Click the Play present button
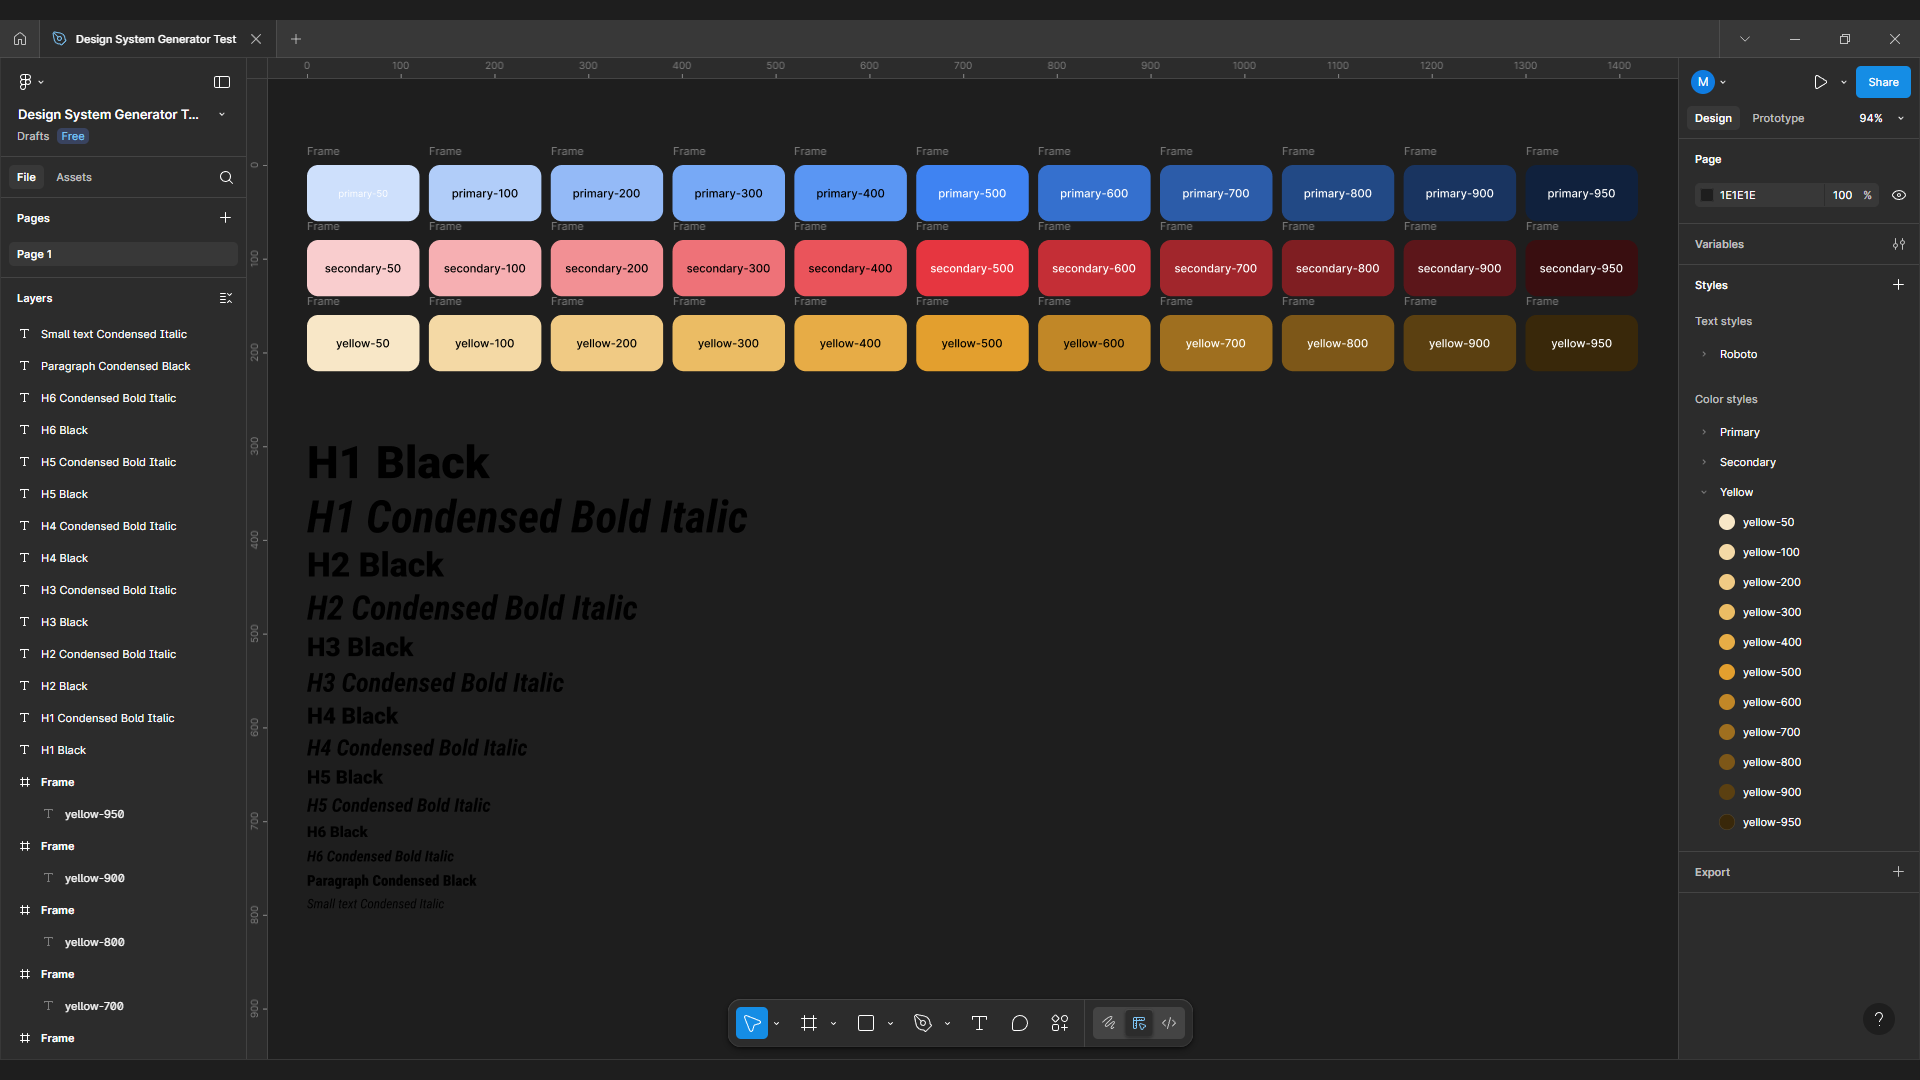This screenshot has width=1920, height=1080. (1820, 82)
